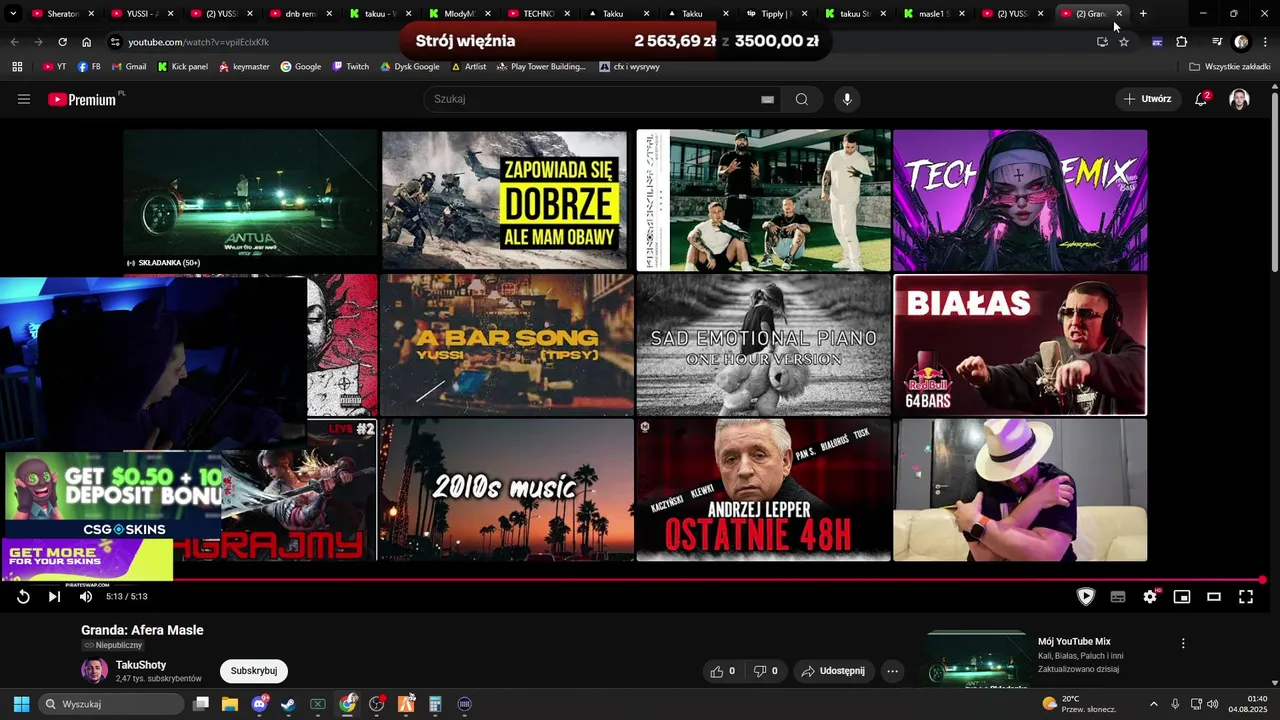Click the Udostępnij share button

tap(834, 671)
